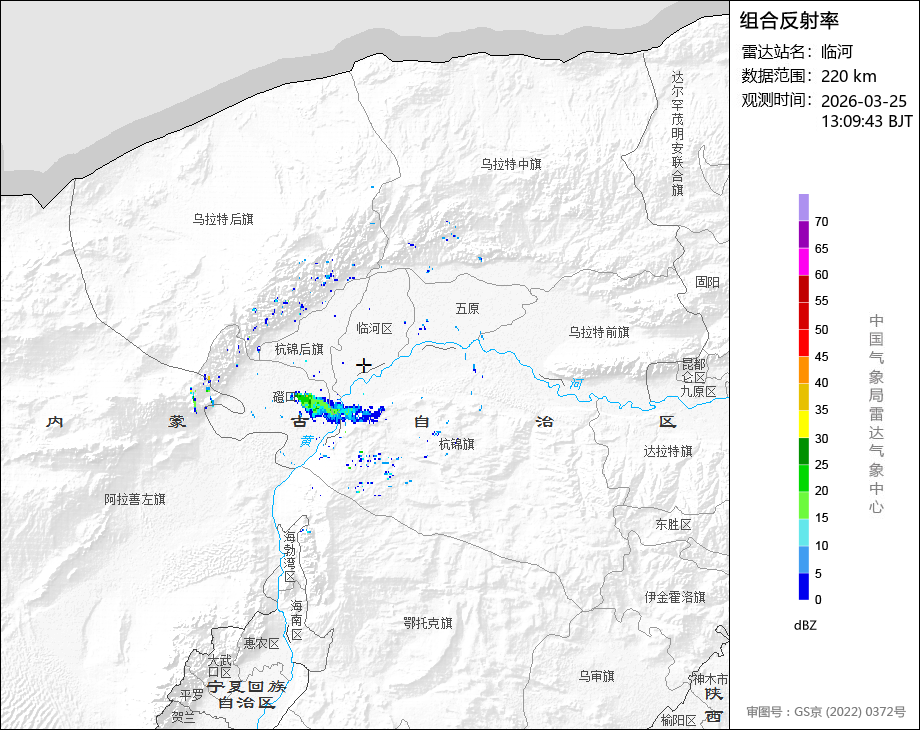Click the radar station cross marker
The image size is (920, 730).
(364, 366)
